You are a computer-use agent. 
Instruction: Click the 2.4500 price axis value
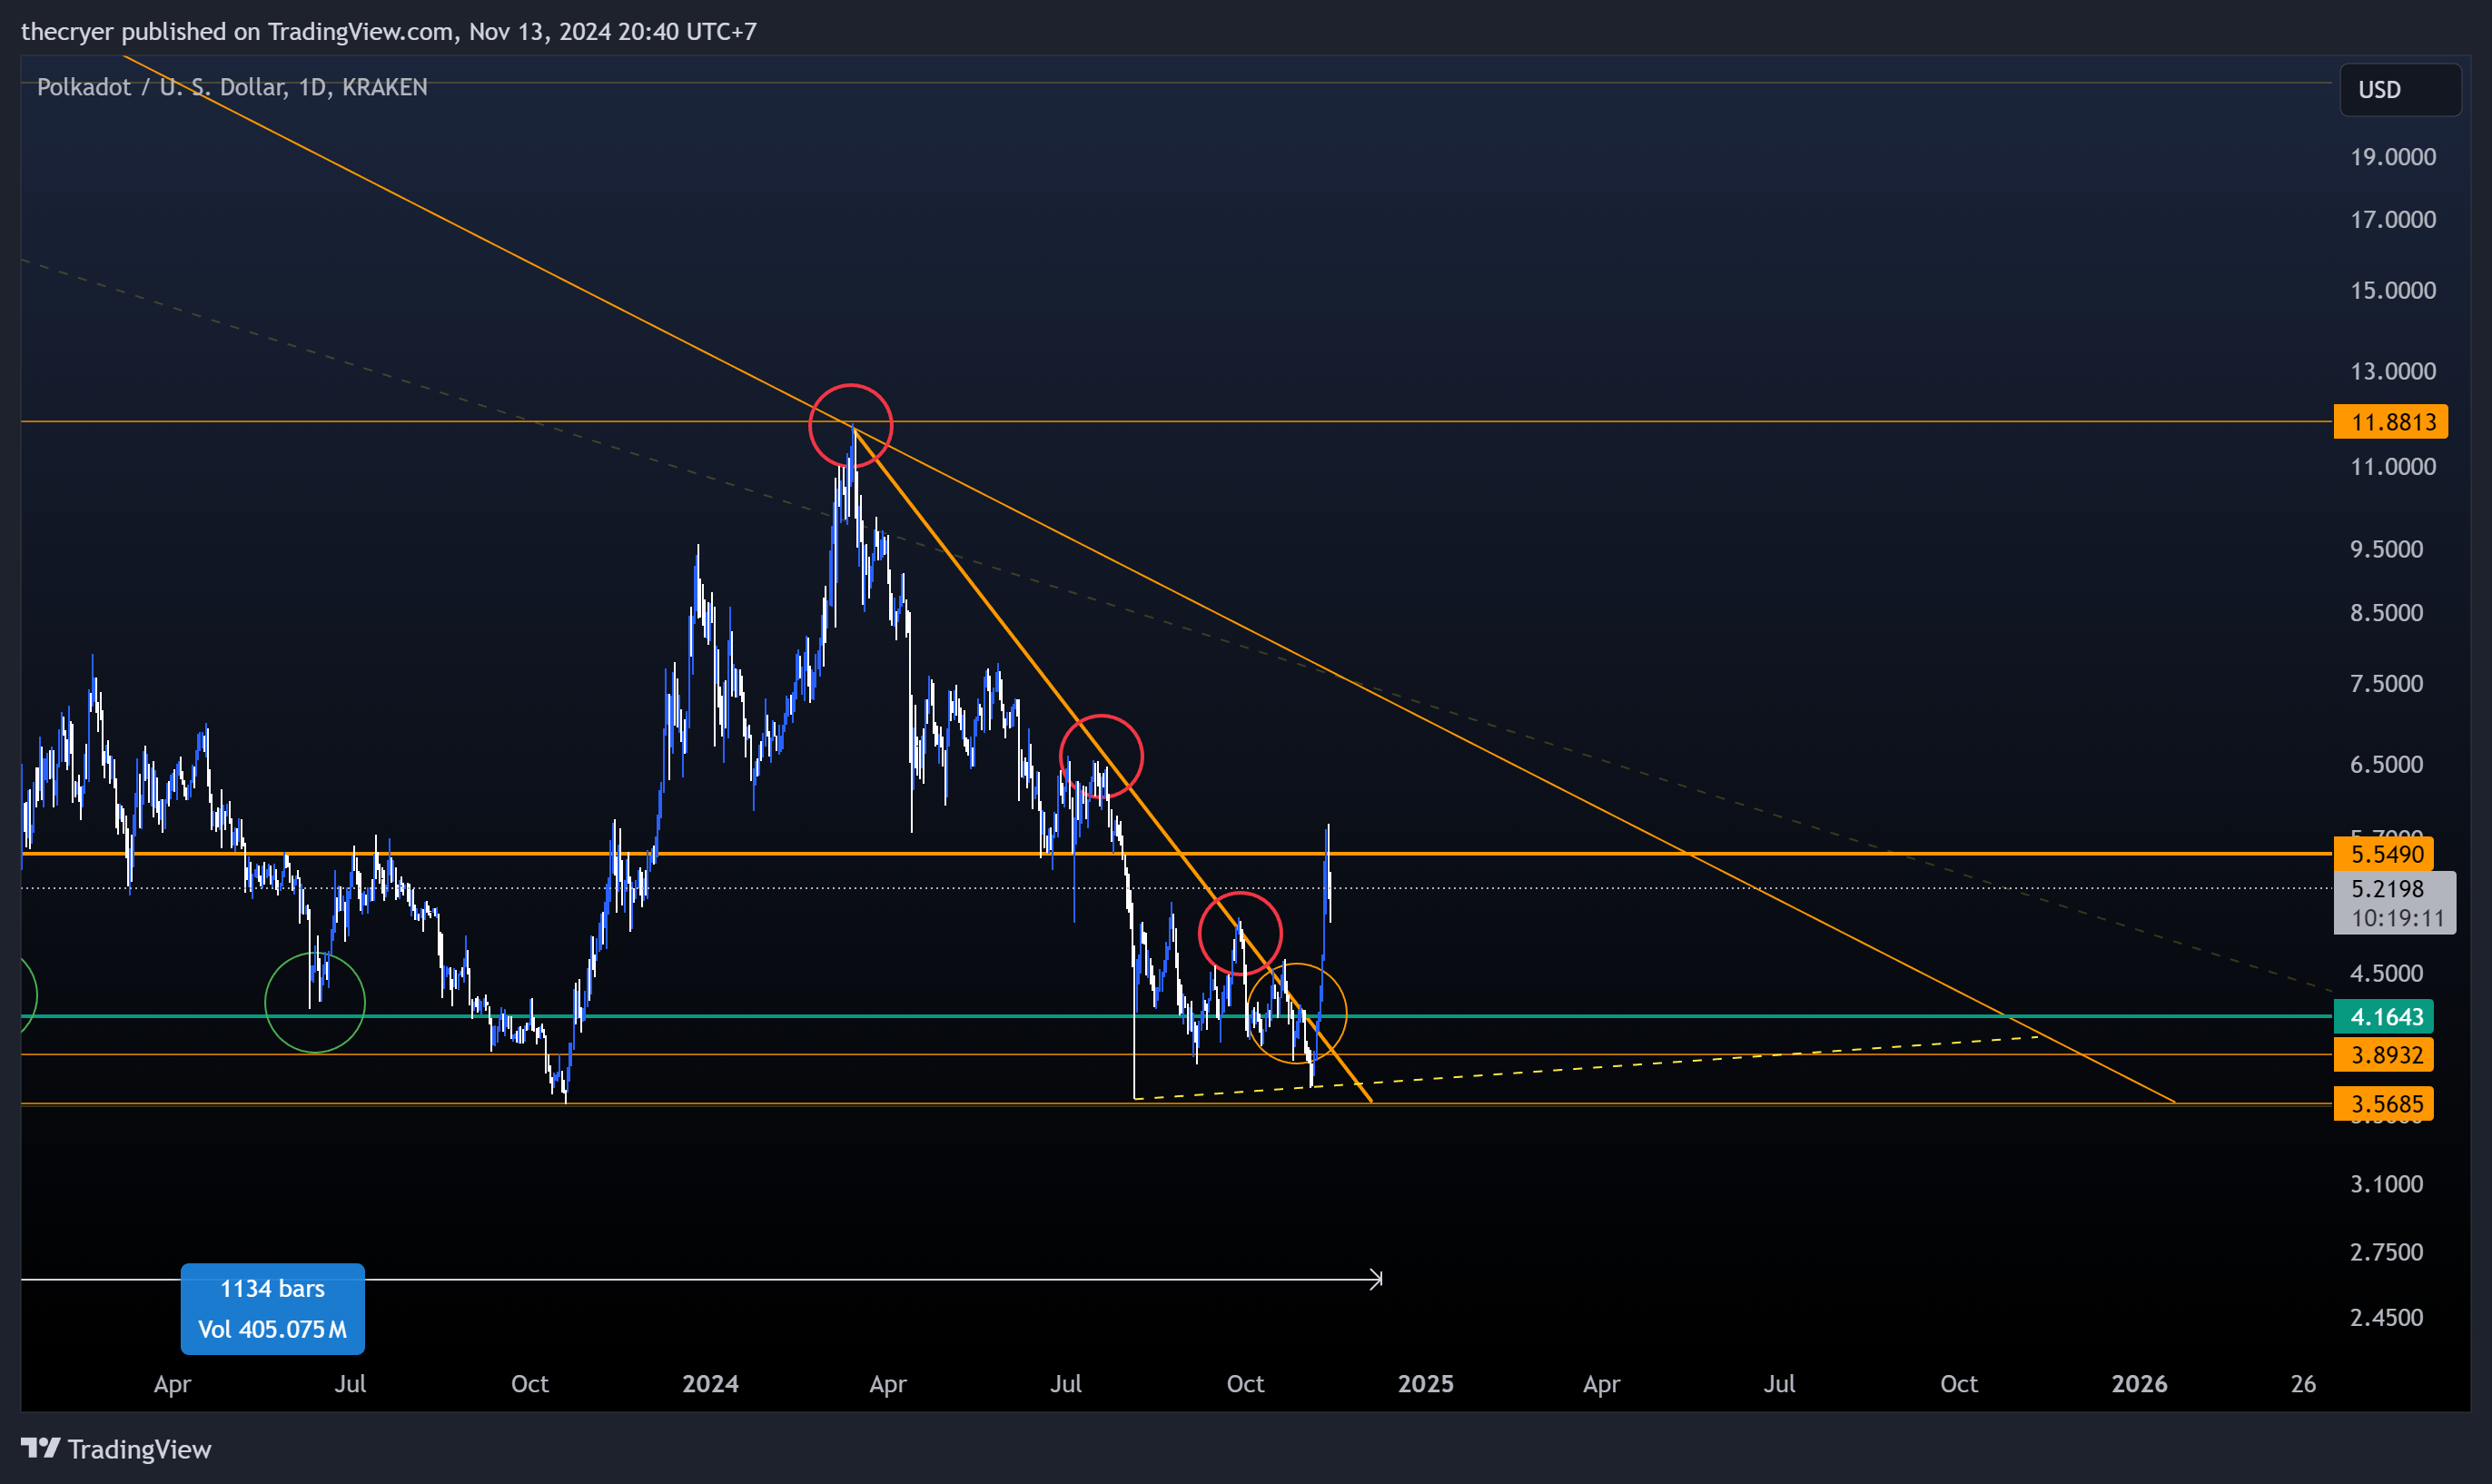click(2386, 1318)
